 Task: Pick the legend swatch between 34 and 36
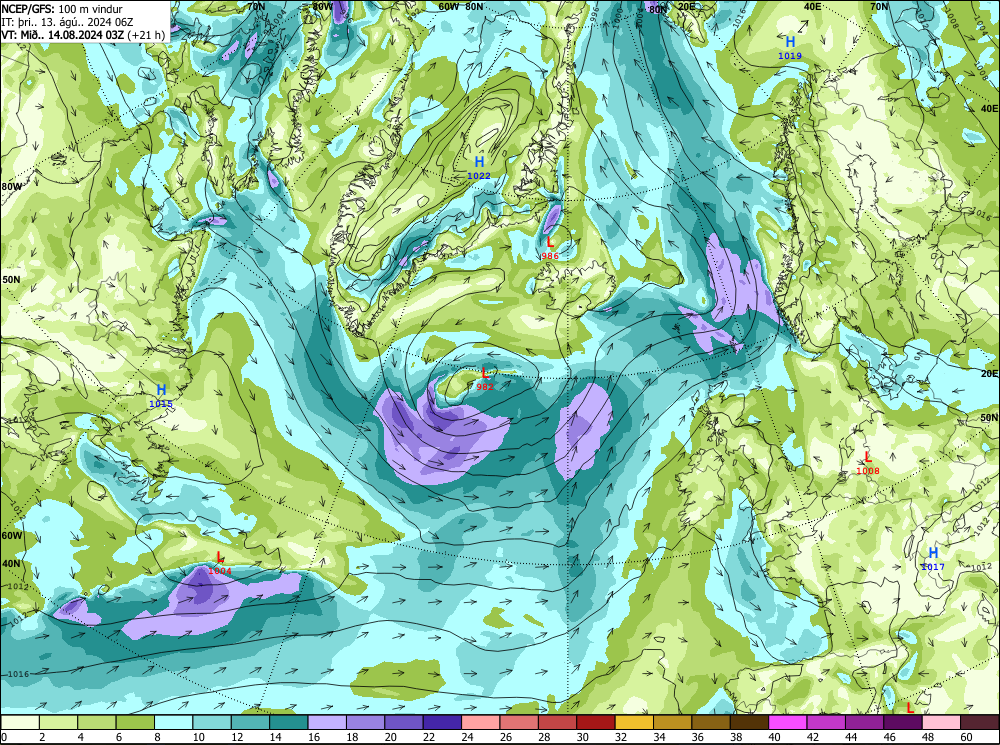point(673,722)
